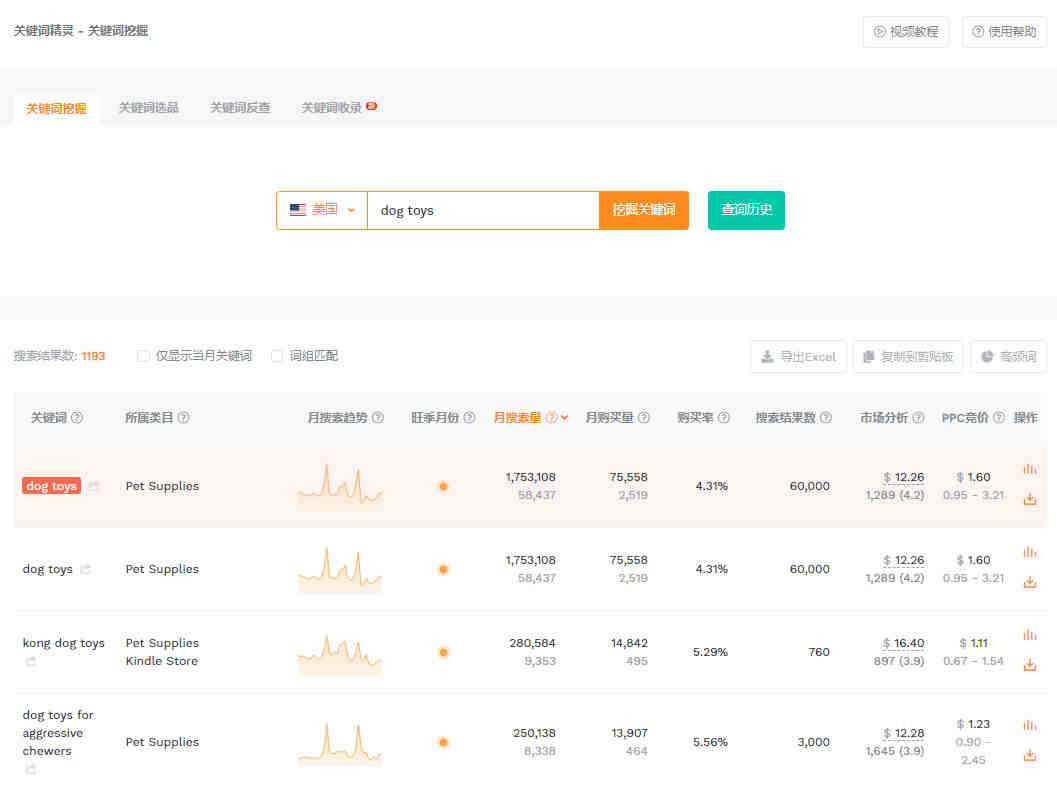This screenshot has height=788, width=1057.
Task: Expand the 美国 country dropdown
Action: coord(322,210)
